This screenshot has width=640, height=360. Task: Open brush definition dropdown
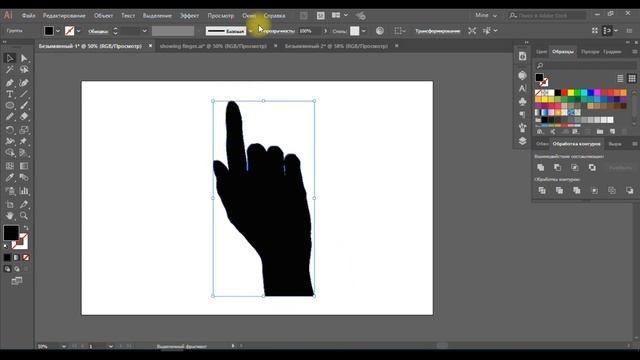coord(250,31)
